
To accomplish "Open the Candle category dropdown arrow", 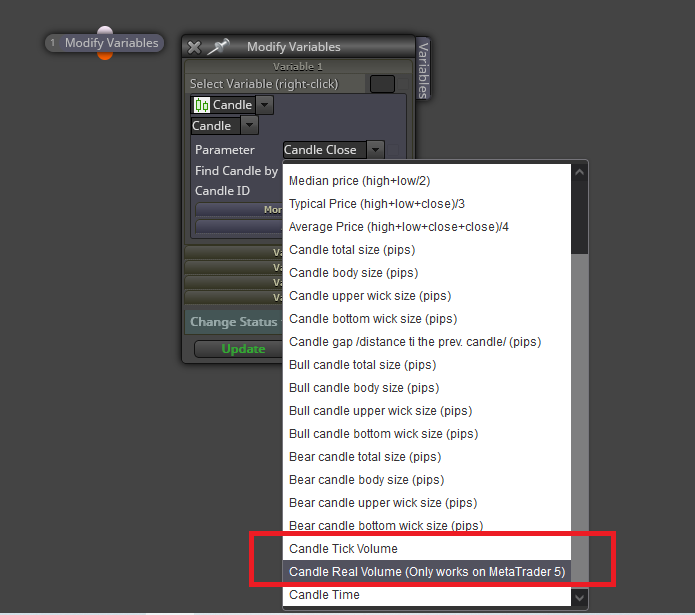I will coord(265,105).
